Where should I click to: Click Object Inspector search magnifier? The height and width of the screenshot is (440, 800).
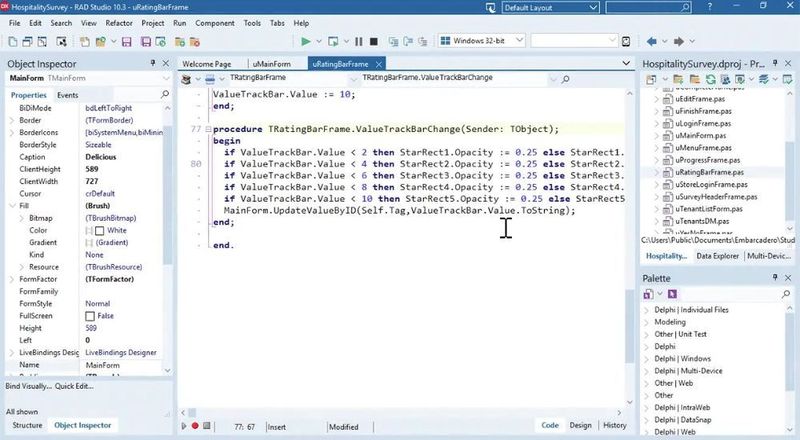tap(165, 94)
